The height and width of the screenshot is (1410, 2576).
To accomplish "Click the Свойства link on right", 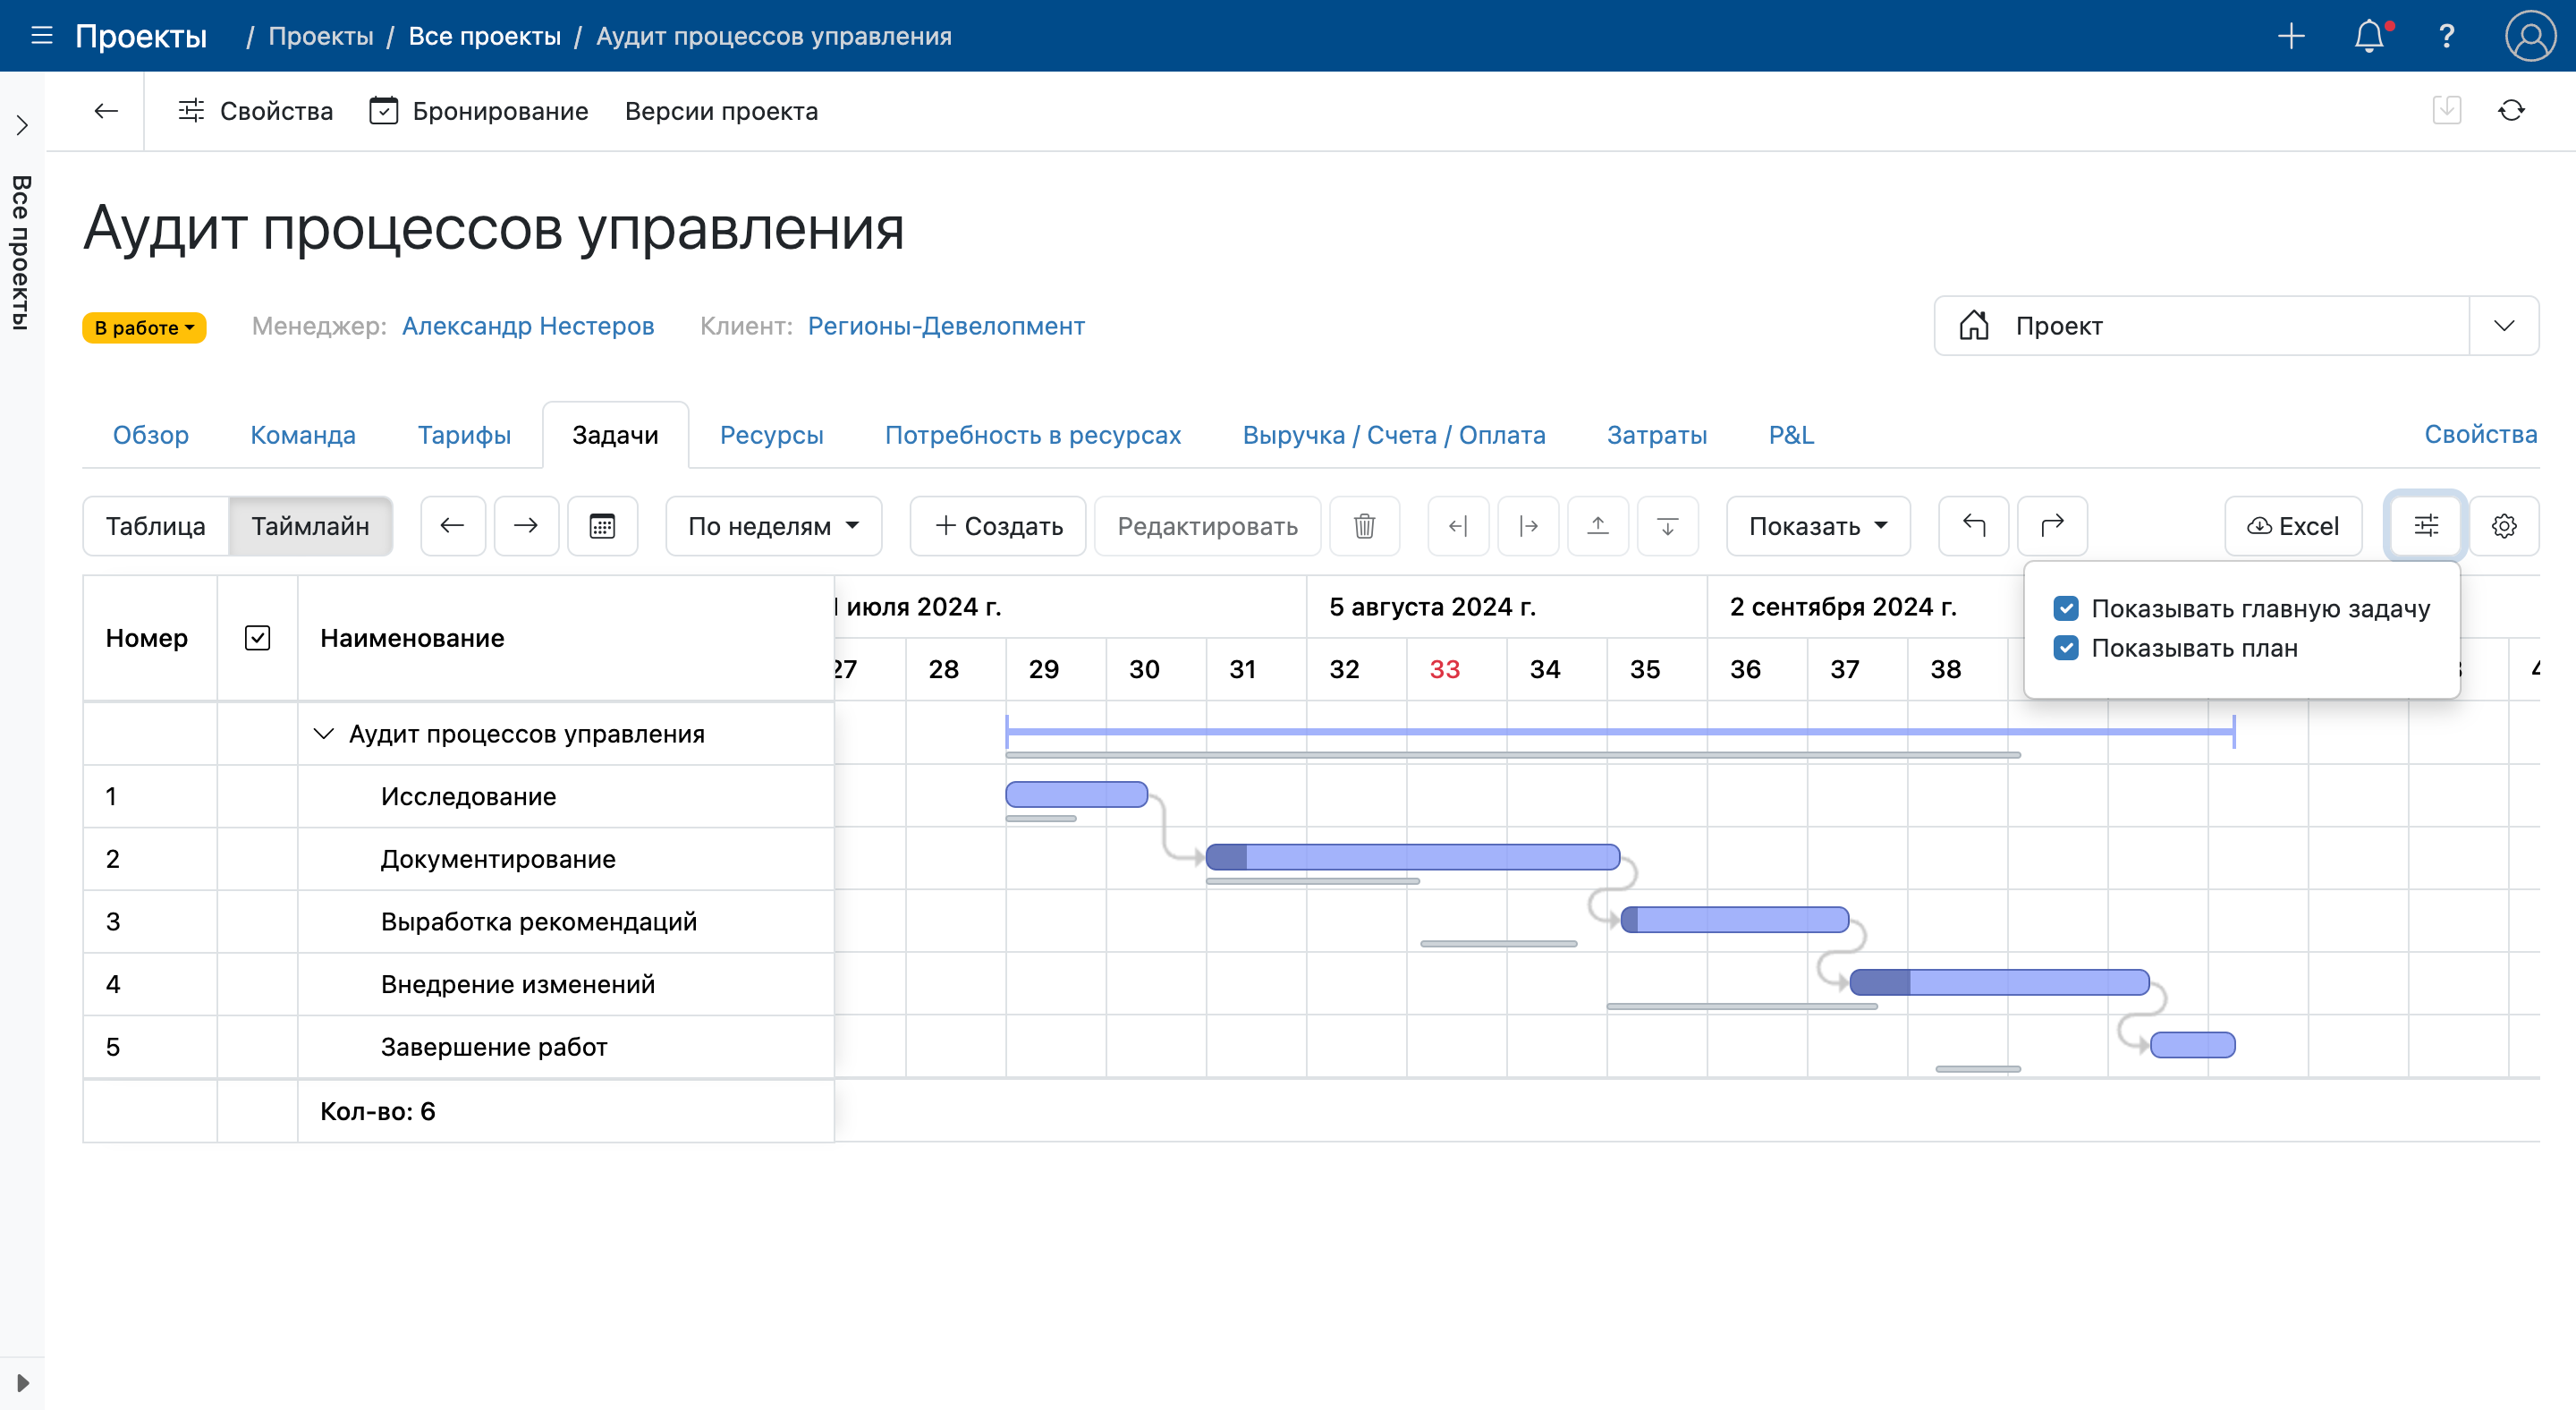I will pyautogui.click(x=2481, y=434).
